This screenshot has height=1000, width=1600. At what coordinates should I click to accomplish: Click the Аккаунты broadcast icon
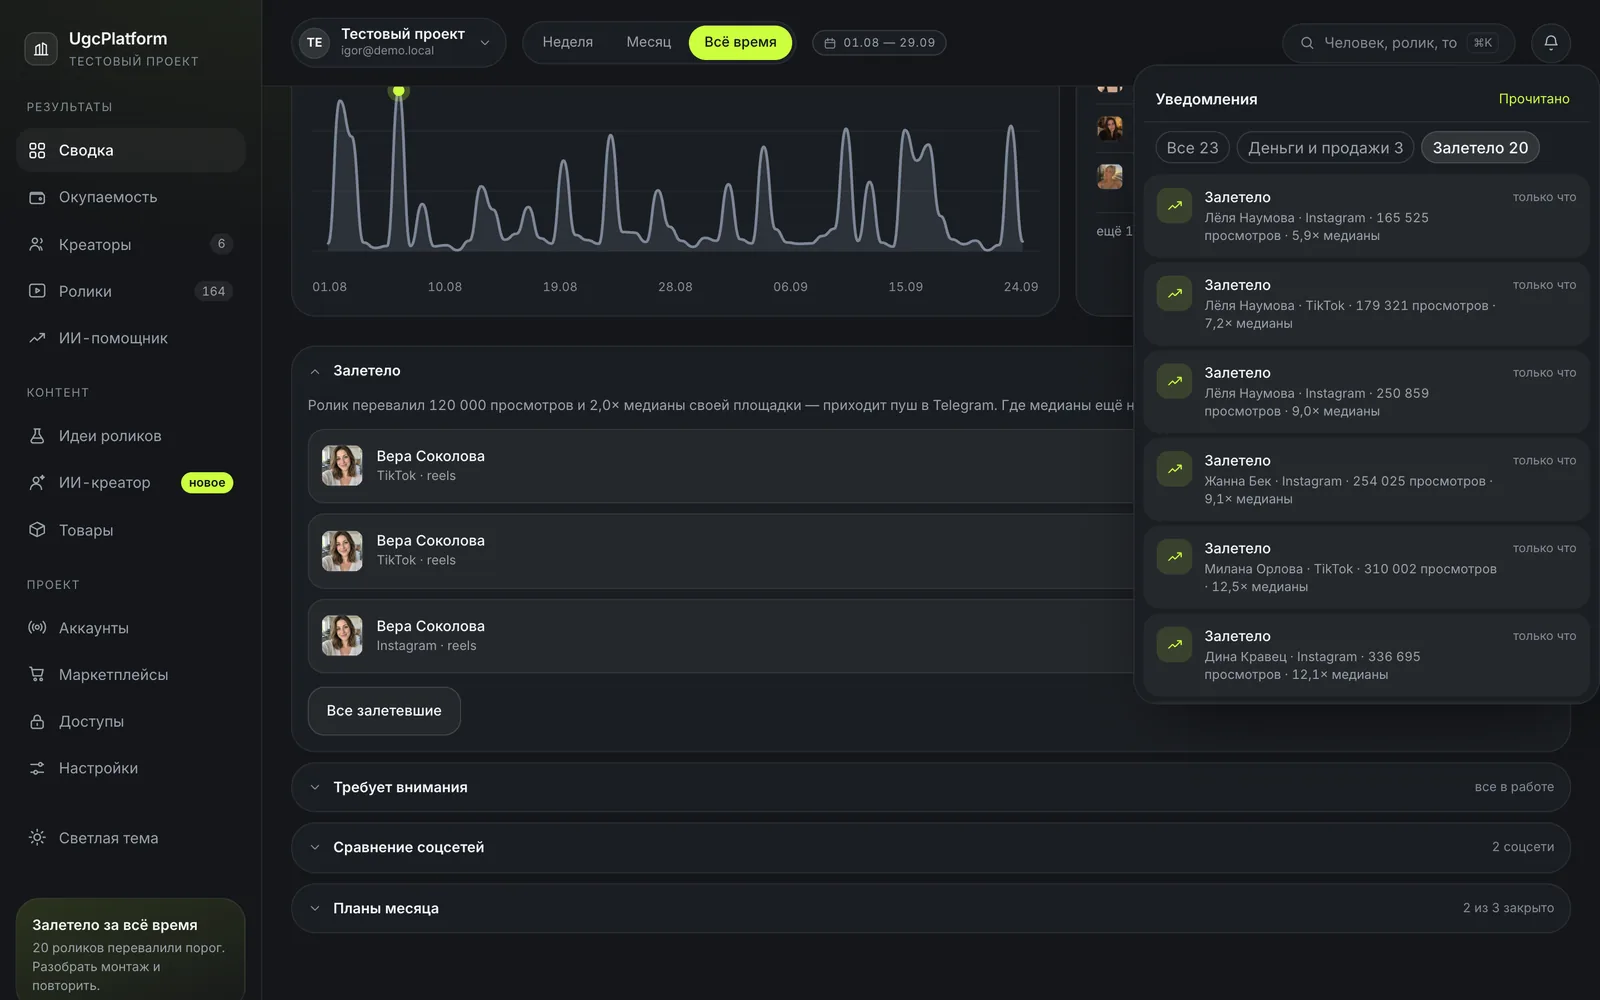37,628
